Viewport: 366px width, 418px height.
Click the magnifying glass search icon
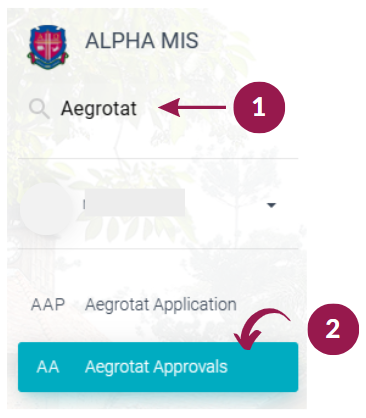pyautogui.click(x=39, y=109)
